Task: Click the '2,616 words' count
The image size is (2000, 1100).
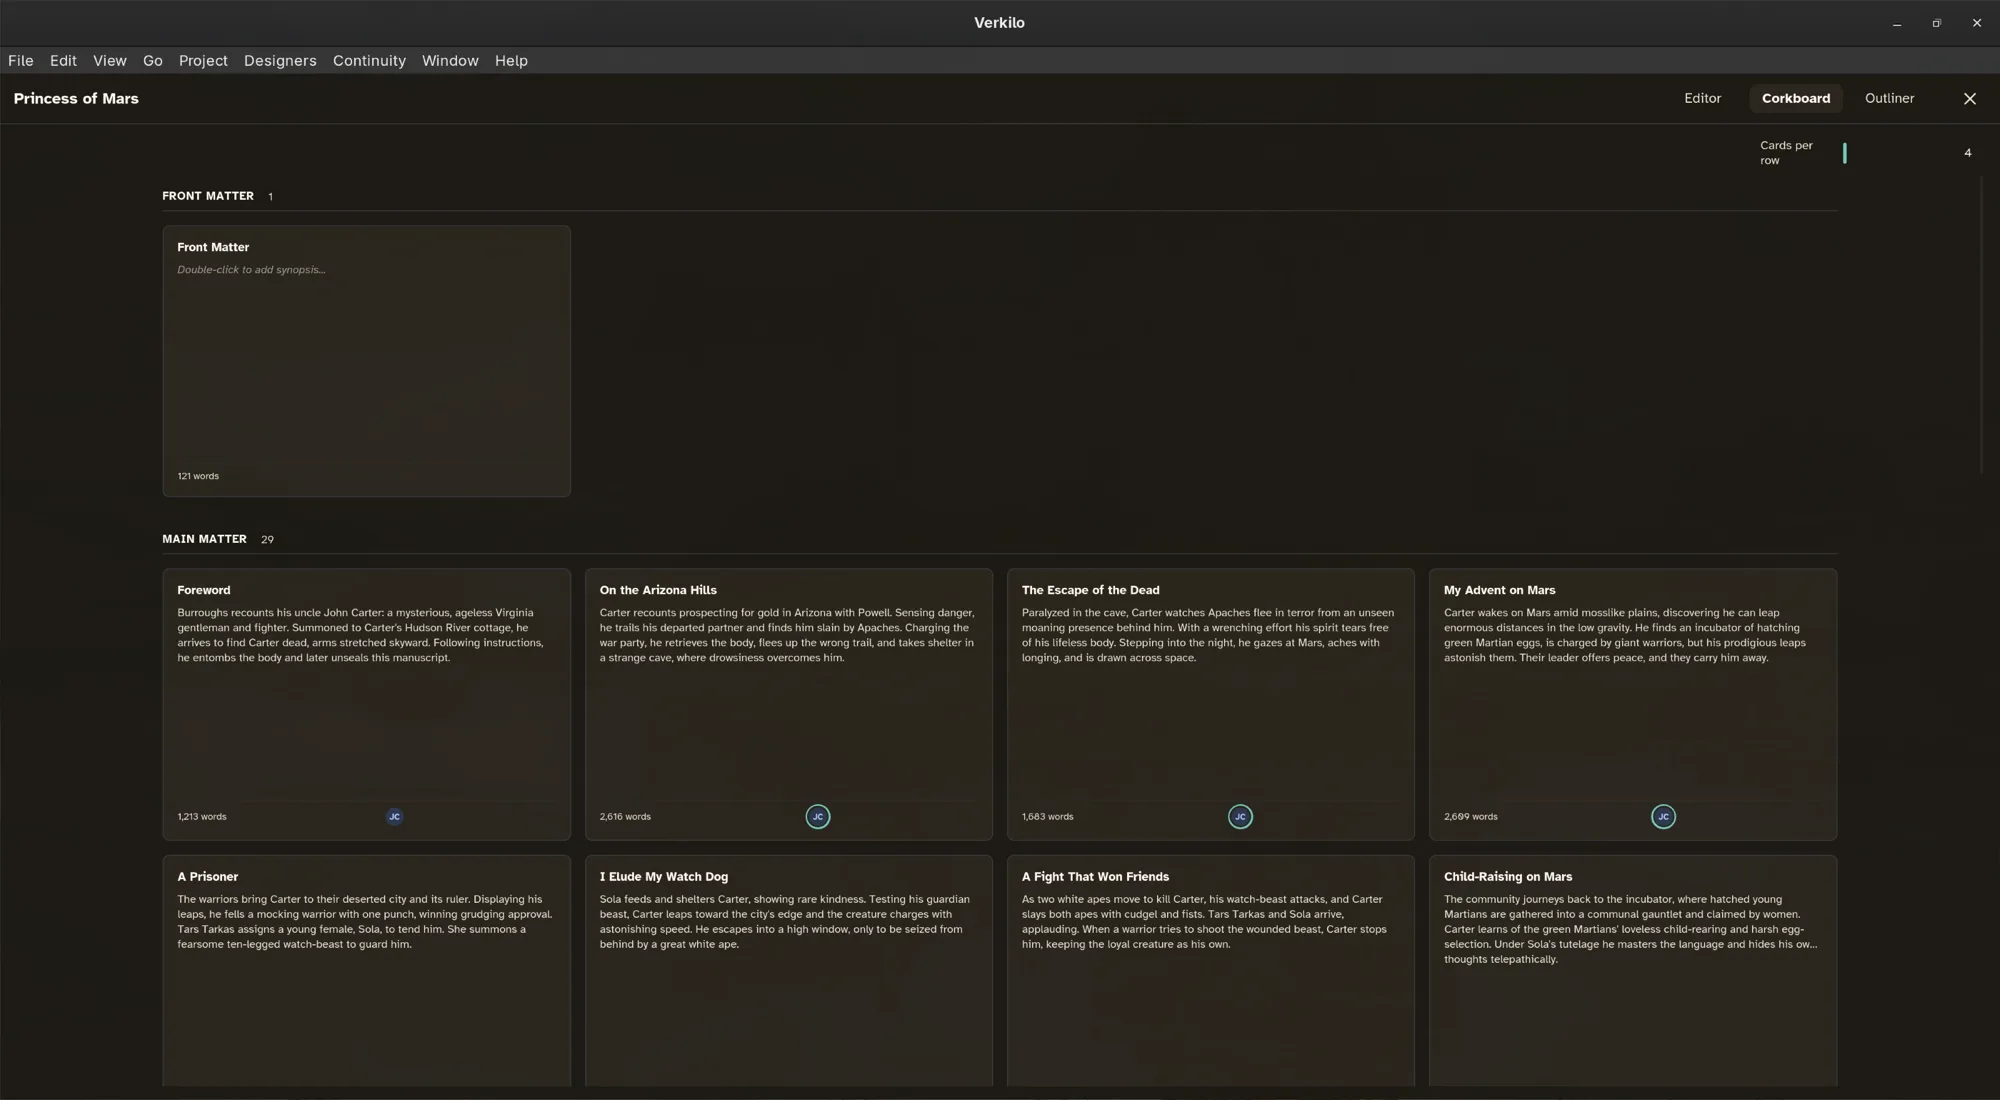Action: tap(625, 817)
